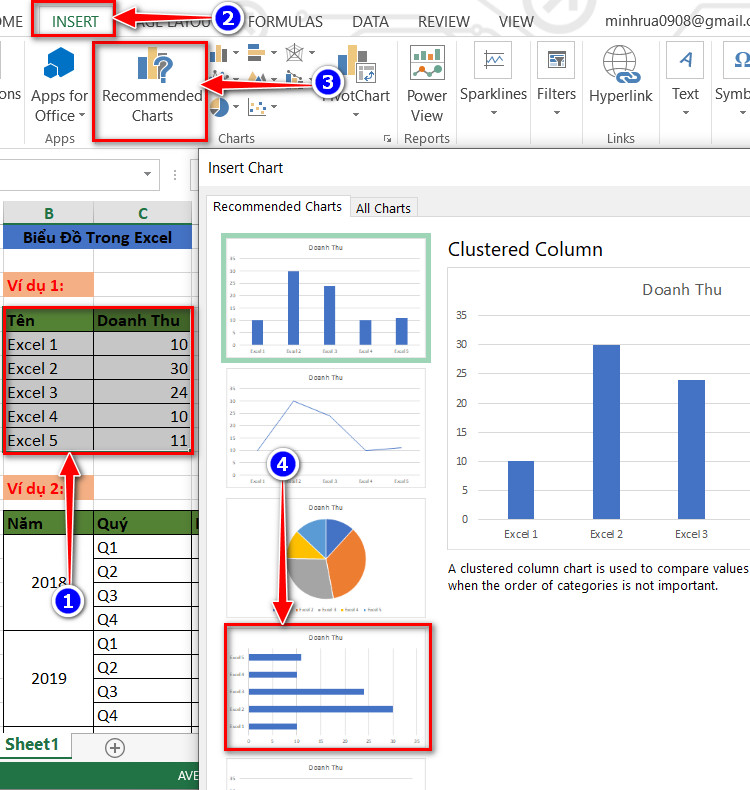The height and width of the screenshot is (790, 750).
Task: Click the 'Ví dụ 2:' cell
Action: point(48,488)
